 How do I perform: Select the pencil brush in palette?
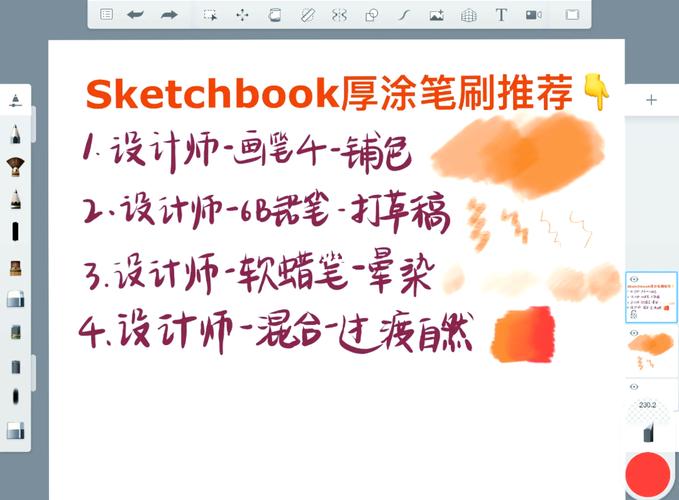point(16,133)
